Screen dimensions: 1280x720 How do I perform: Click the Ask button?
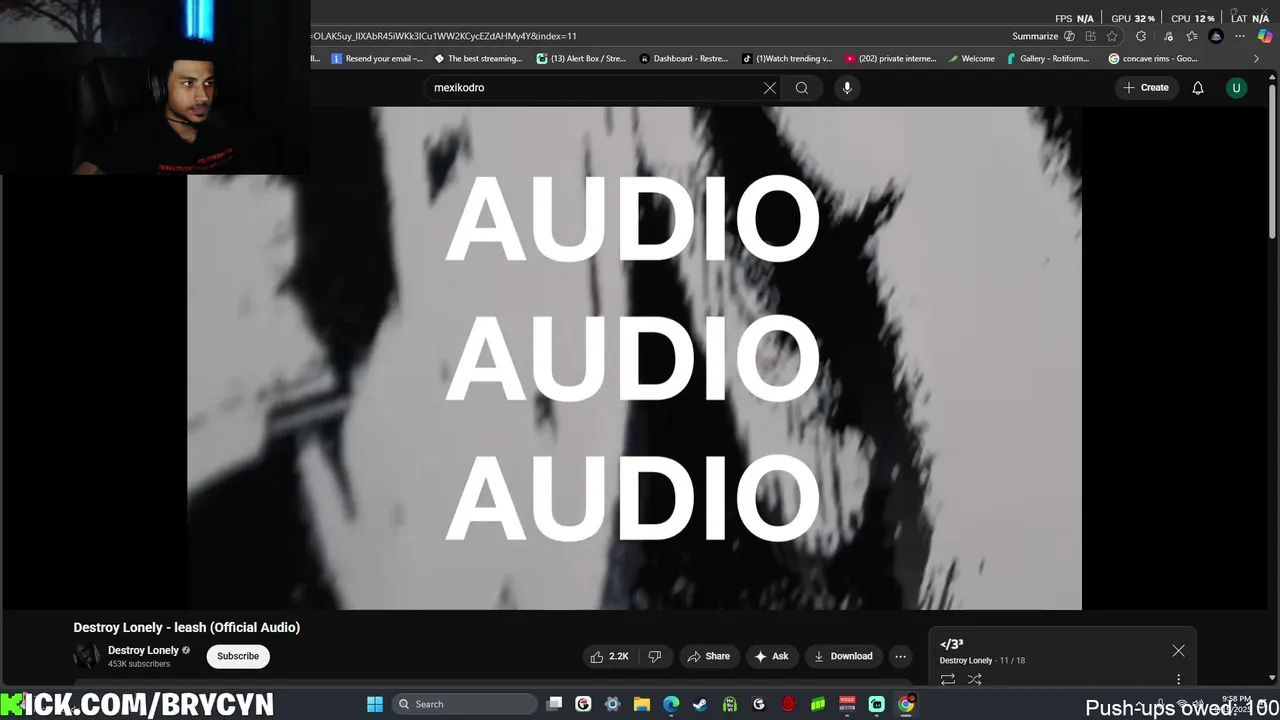point(771,656)
